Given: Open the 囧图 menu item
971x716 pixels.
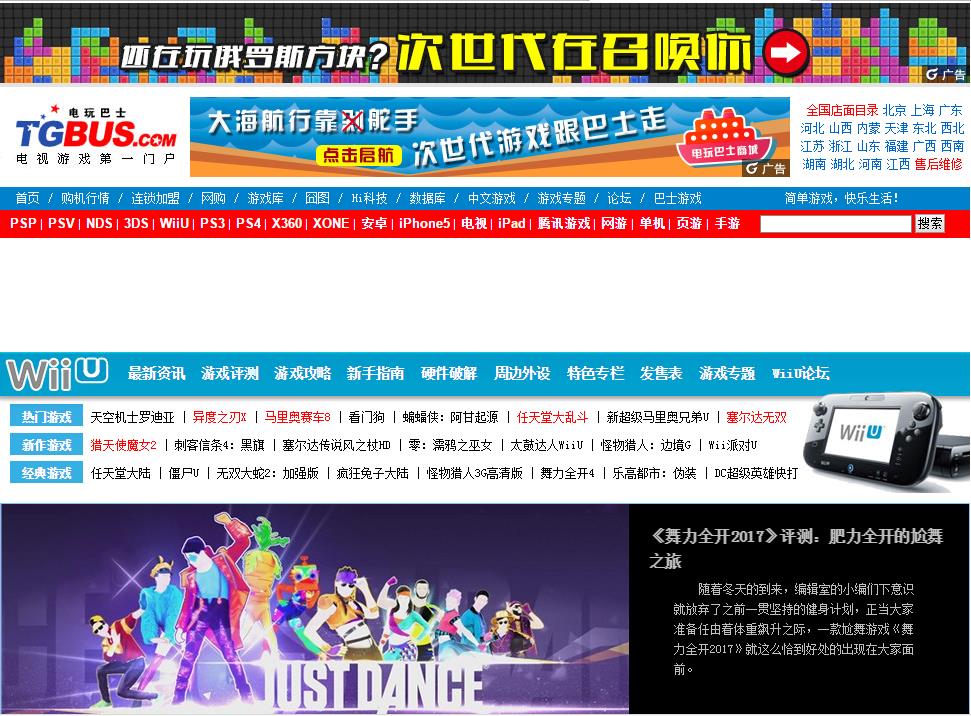Looking at the screenshot, I should (x=317, y=198).
